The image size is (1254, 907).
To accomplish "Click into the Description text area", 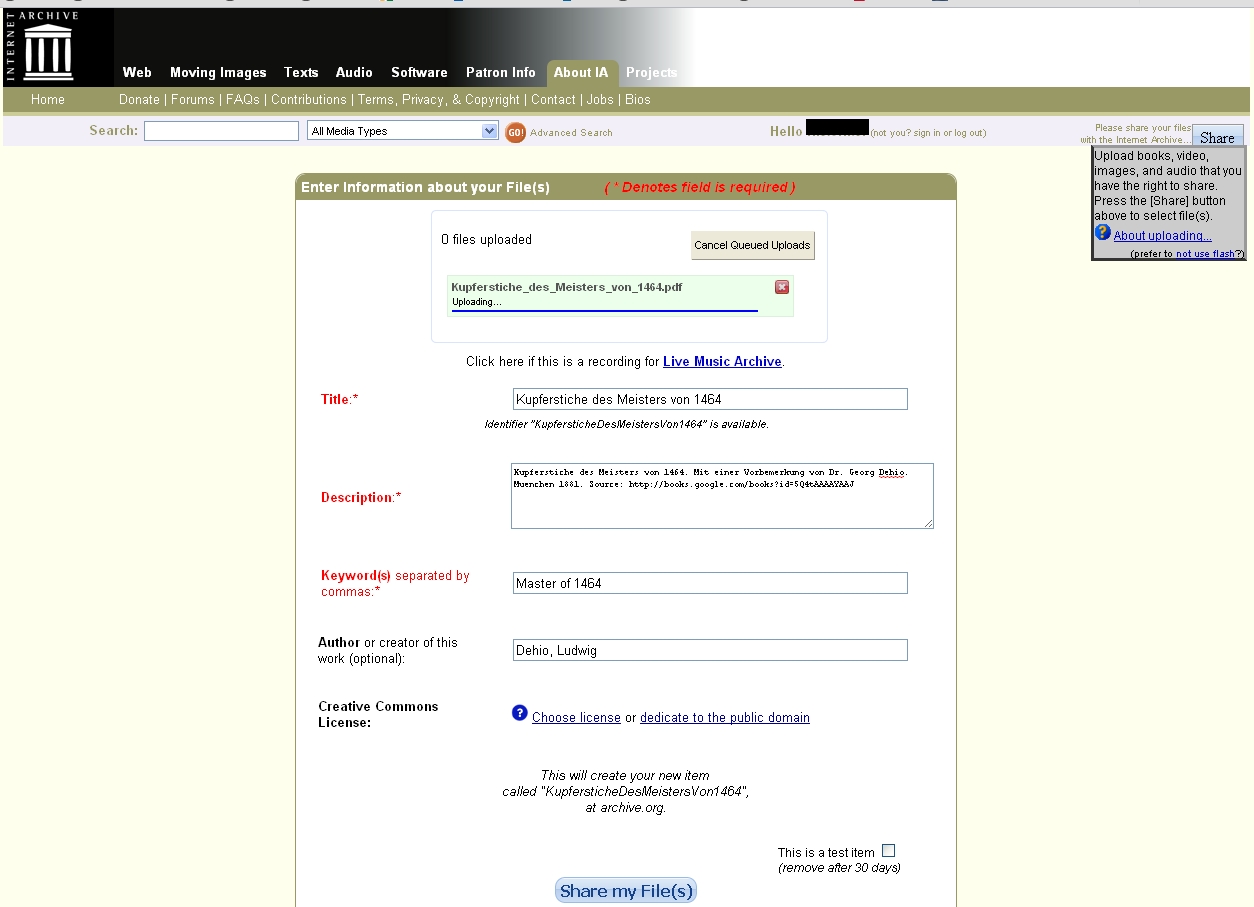I will (x=722, y=496).
